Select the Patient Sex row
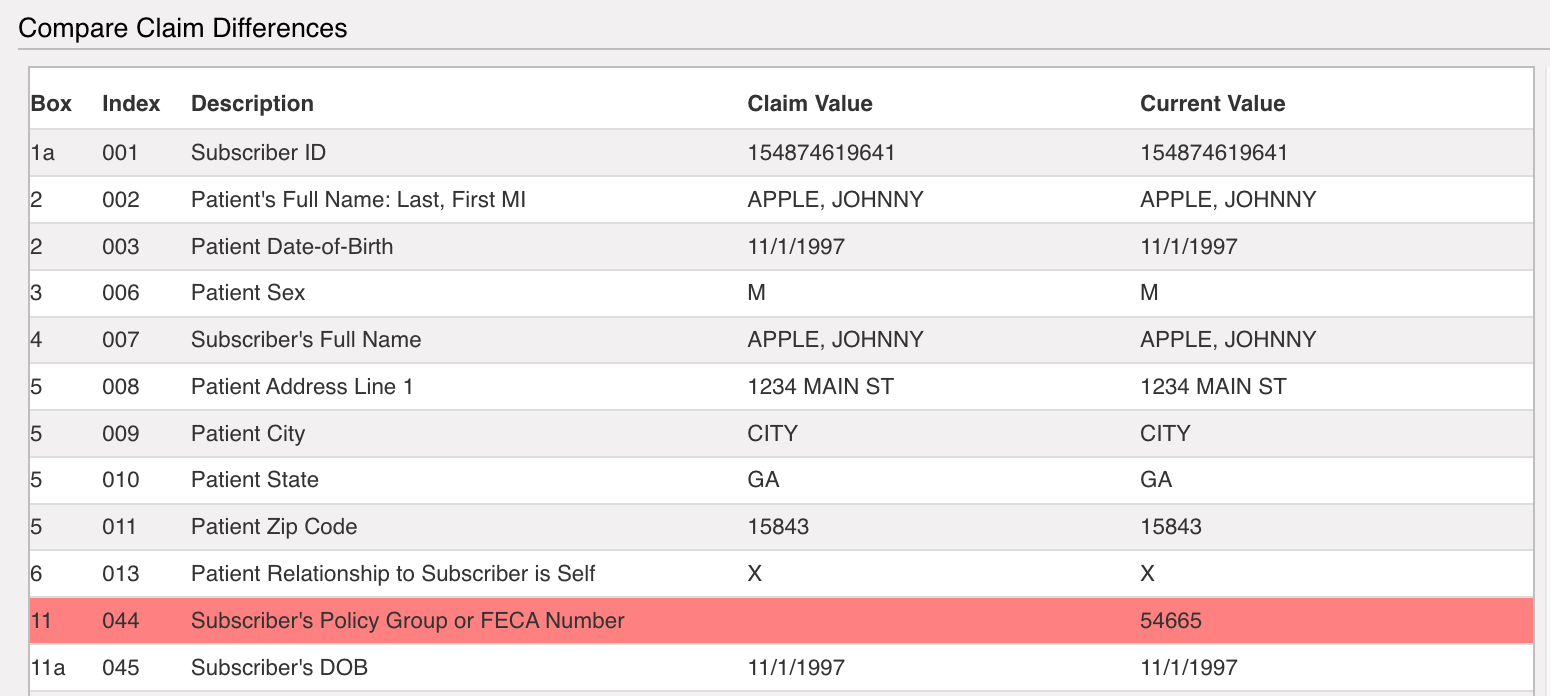The image size is (1550, 696). [x=781, y=293]
